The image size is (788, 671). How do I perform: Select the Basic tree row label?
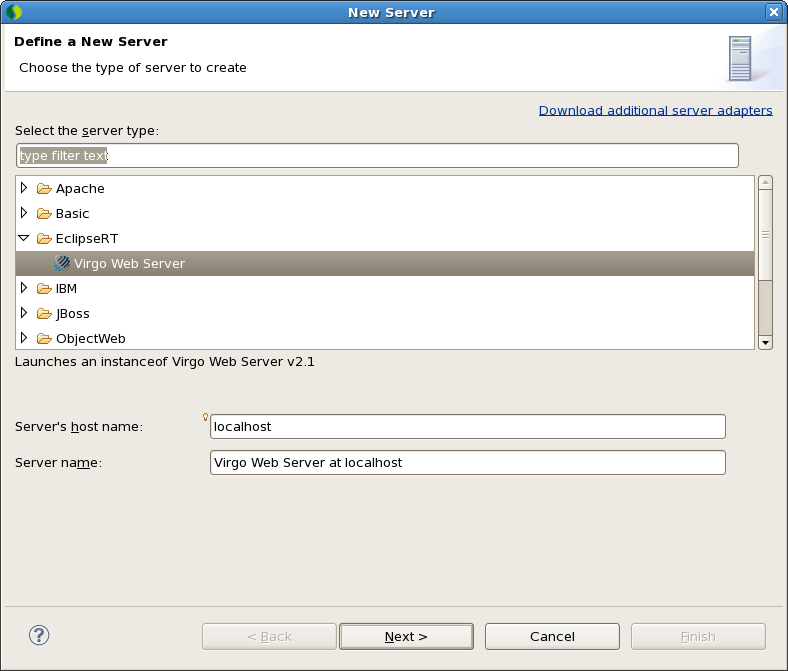point(72,214)
